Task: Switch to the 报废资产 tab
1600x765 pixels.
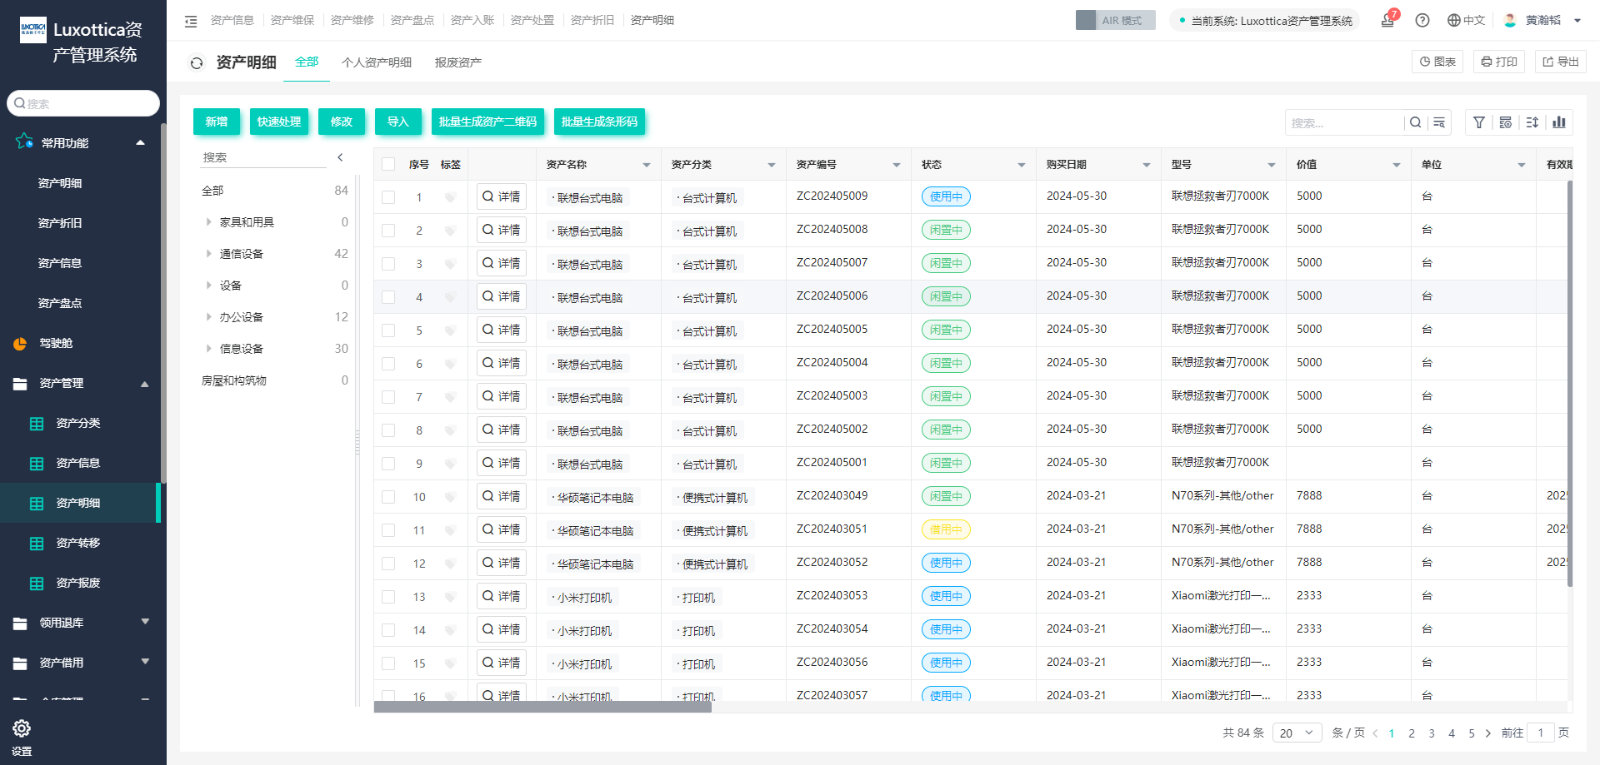Action: click(458, 62)
